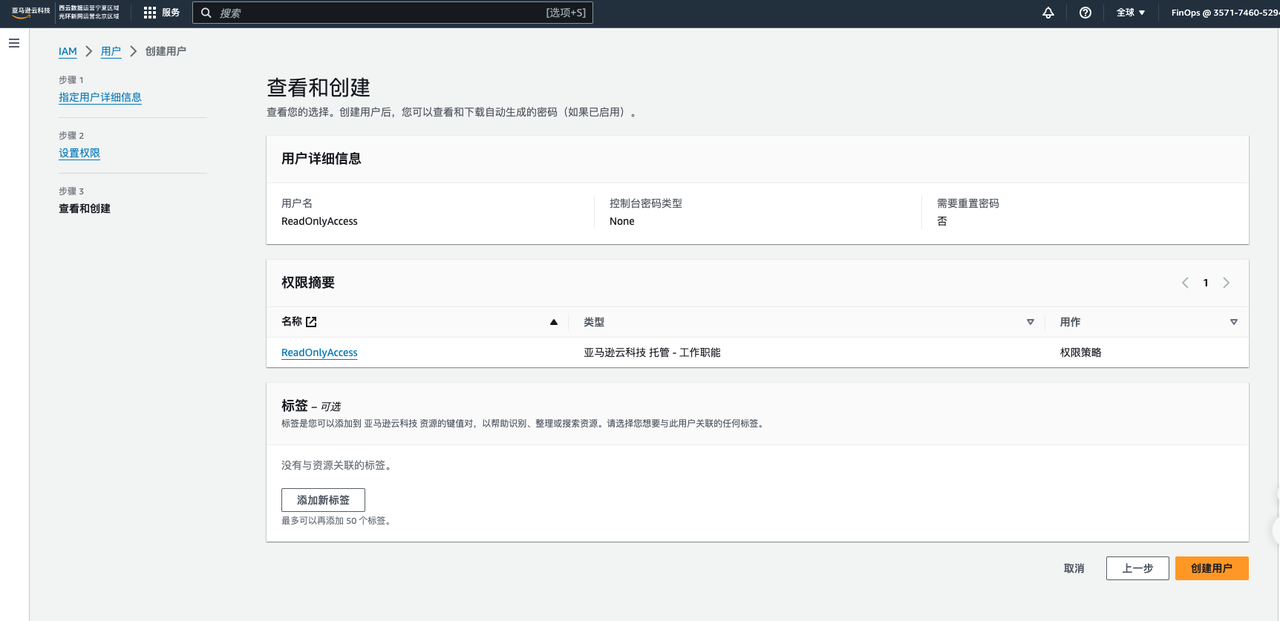Return to step 1 指定用户详细信息
1280x621 pixels.
pyautogui.click(x=100, y=97)
